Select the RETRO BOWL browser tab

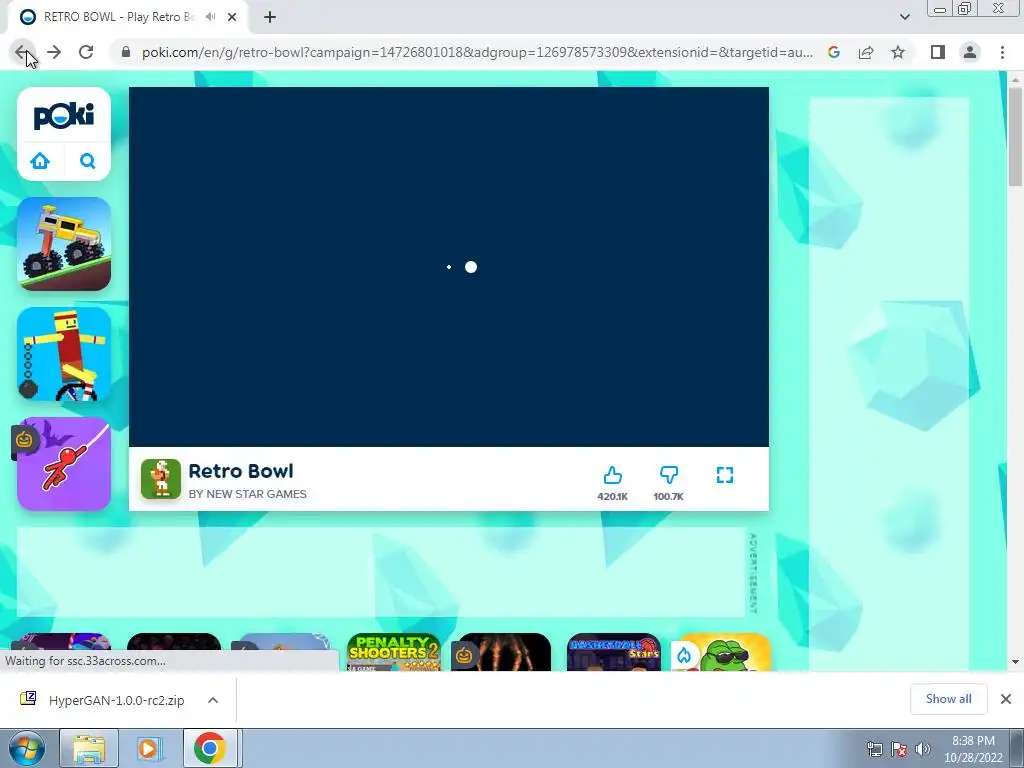click(128, 17)
